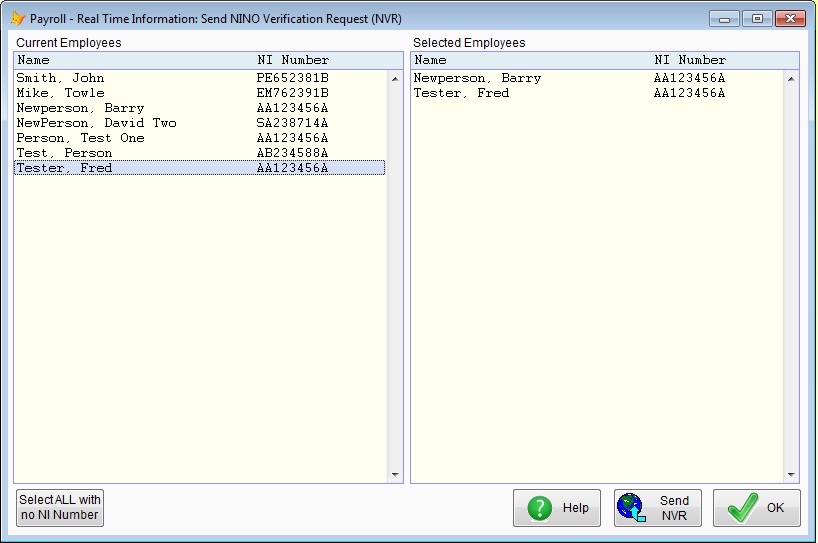The height and width of the screenshot is (543, 818).
Task: Click the green checkmark OK icon
Action: pos(742,508)
